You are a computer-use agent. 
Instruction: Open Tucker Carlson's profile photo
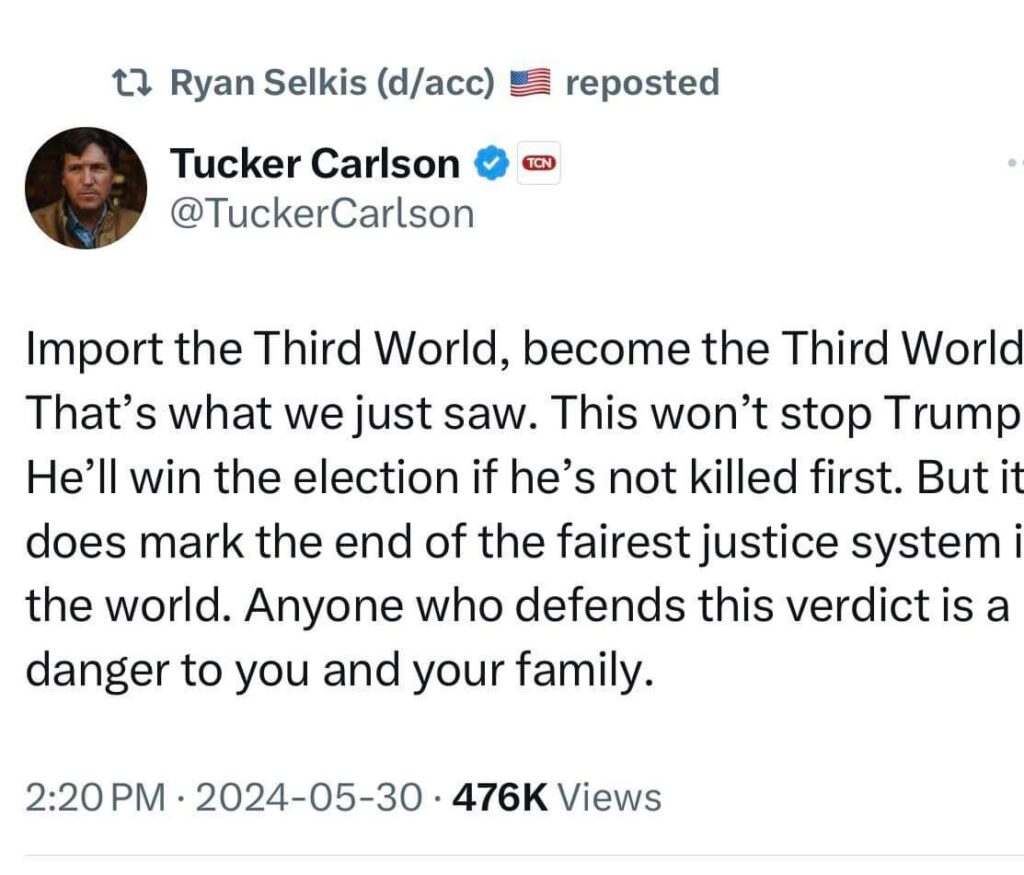tap(86, 187)
